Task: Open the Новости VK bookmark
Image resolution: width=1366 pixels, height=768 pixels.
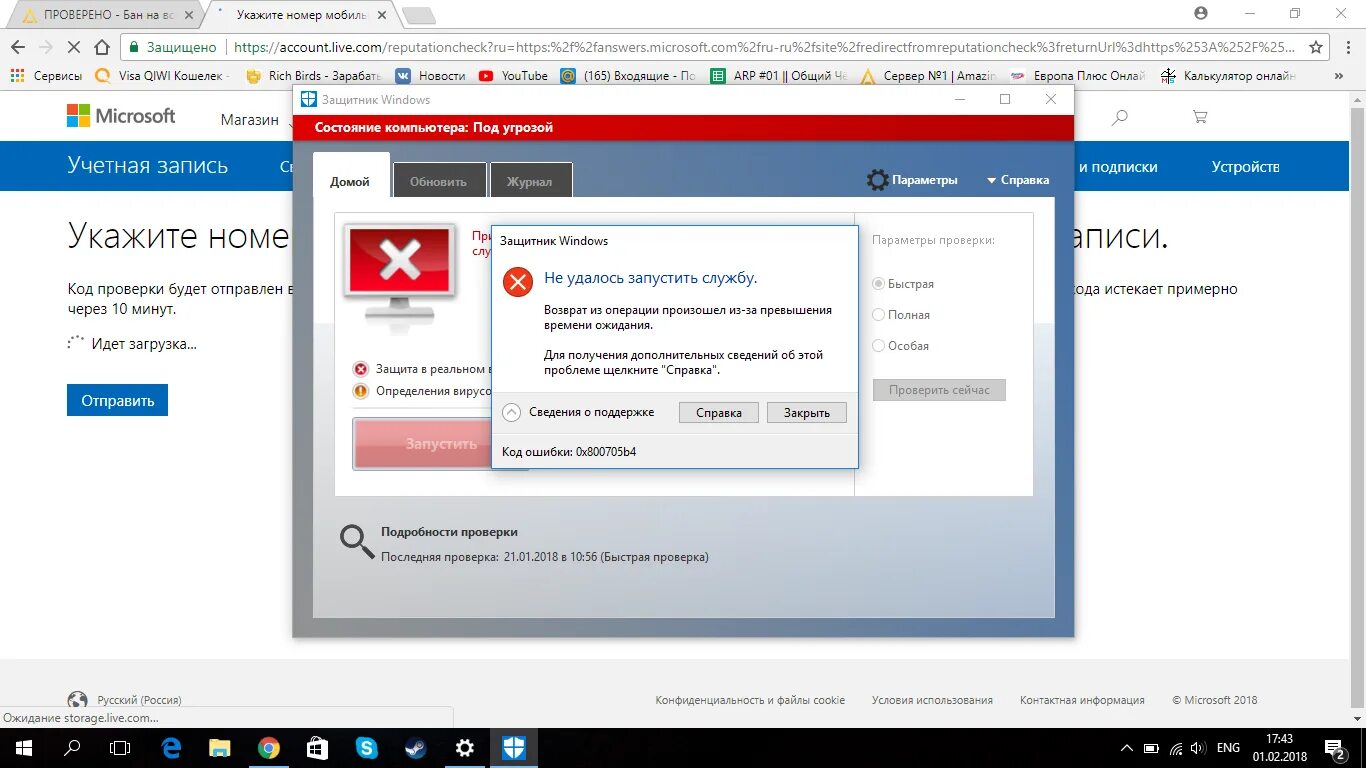Action: tap(431, 76)
